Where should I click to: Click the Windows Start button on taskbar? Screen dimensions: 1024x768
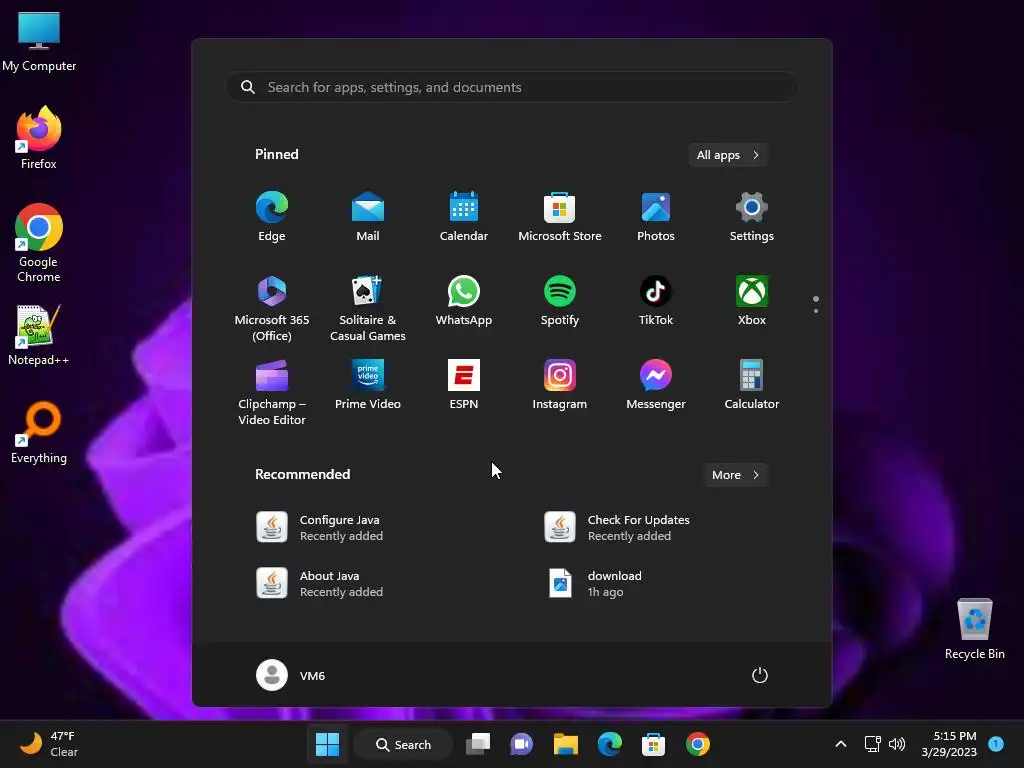point(327,744)
